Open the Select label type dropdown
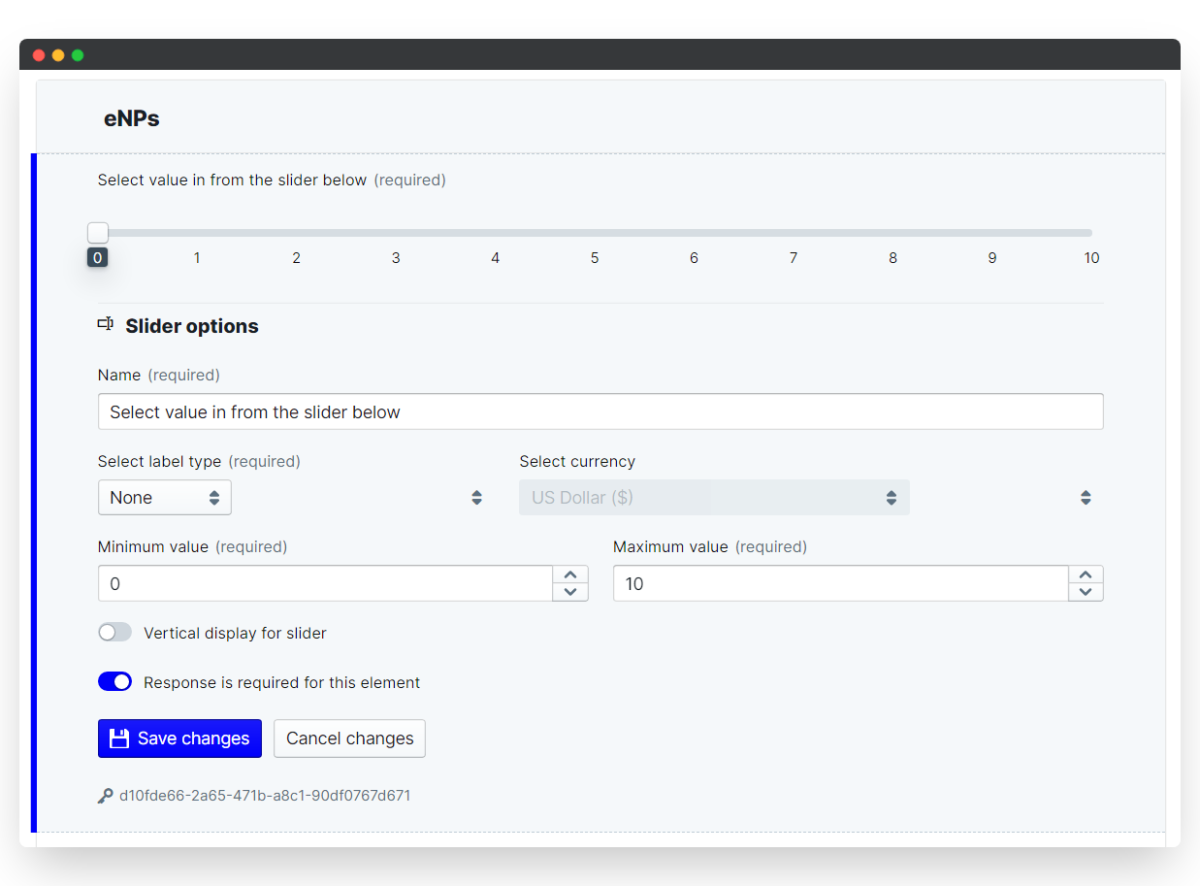 pyautogui.click(x=165, y=497)
